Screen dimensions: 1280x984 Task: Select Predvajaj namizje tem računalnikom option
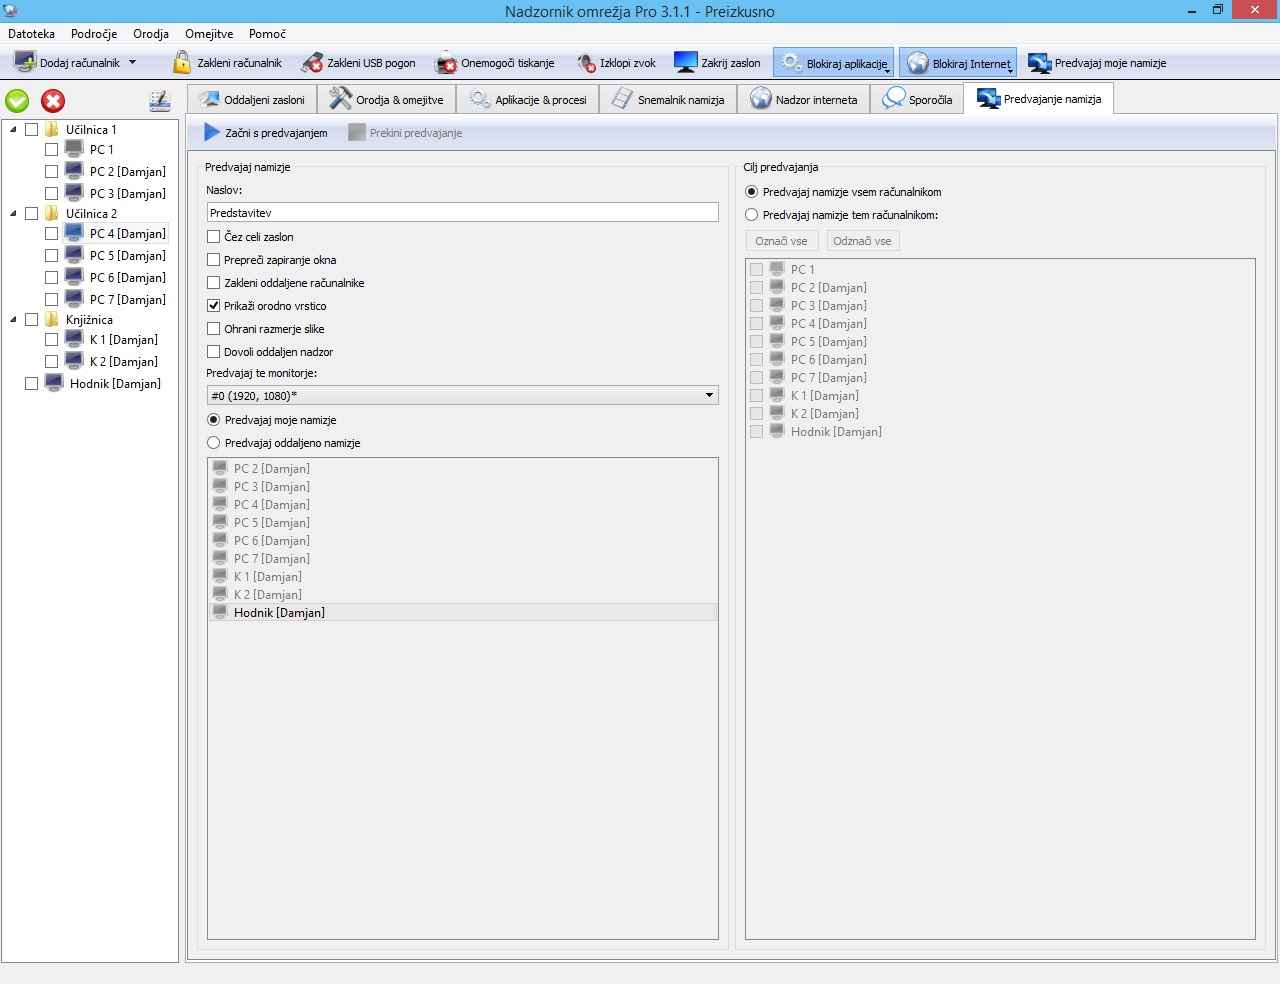coord(752,215)
